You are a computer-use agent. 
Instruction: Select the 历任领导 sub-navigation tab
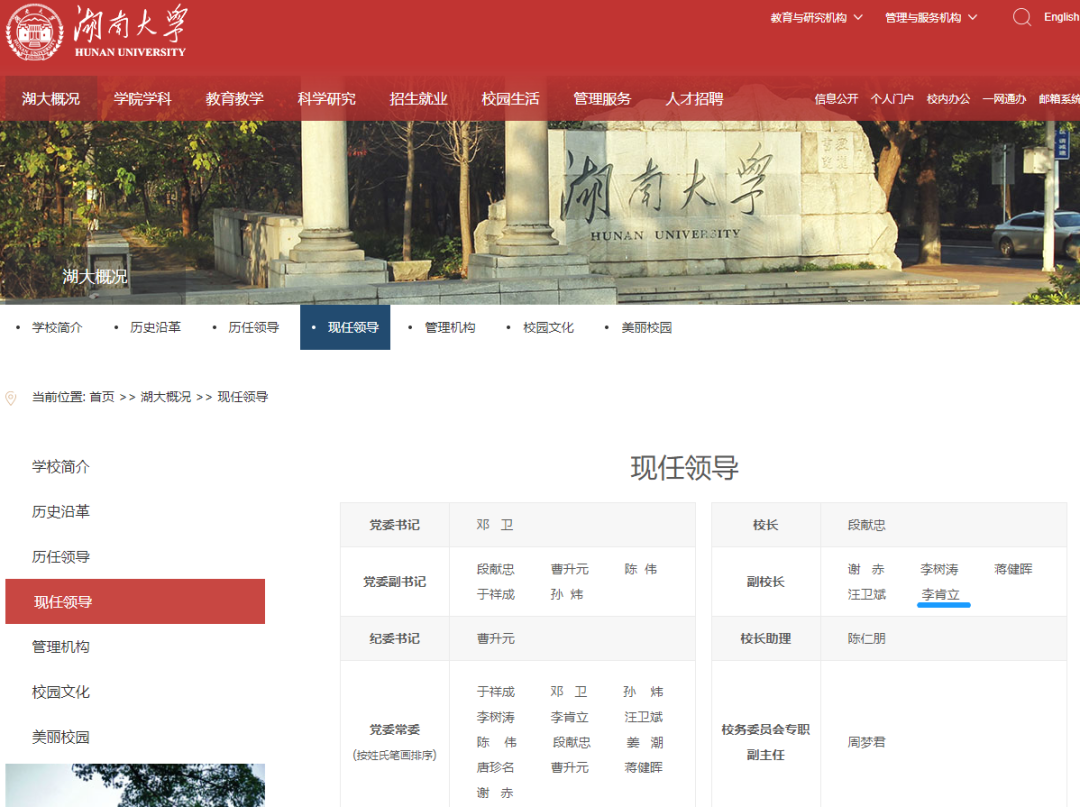tap(253, 328)
